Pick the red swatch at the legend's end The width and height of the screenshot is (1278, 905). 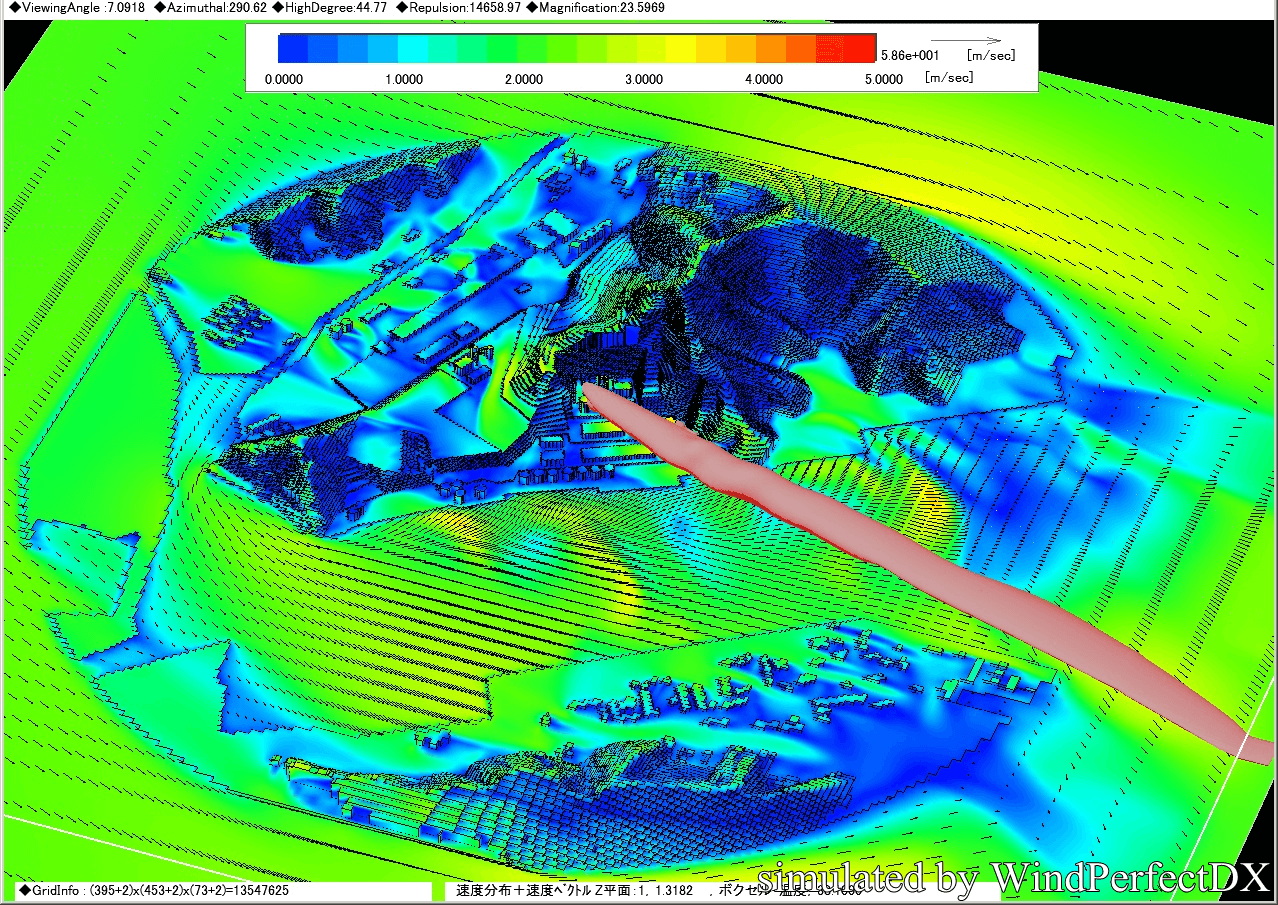[x=860, y=48]
